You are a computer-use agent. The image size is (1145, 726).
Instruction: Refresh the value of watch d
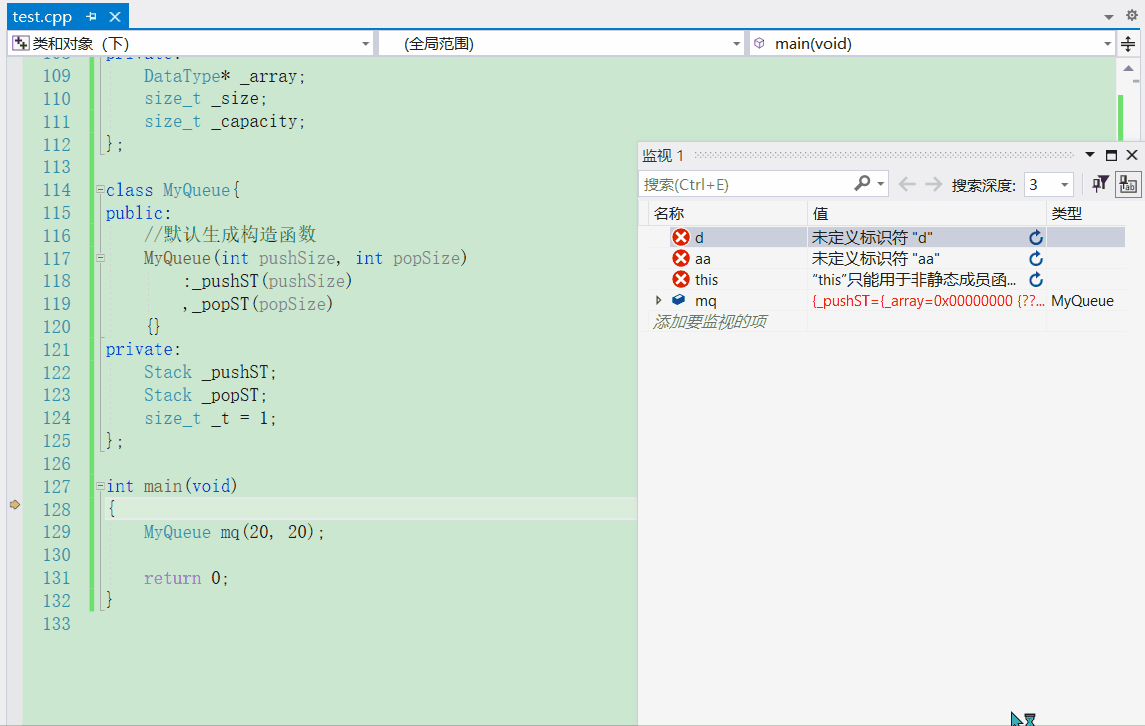pos(1035,237)
